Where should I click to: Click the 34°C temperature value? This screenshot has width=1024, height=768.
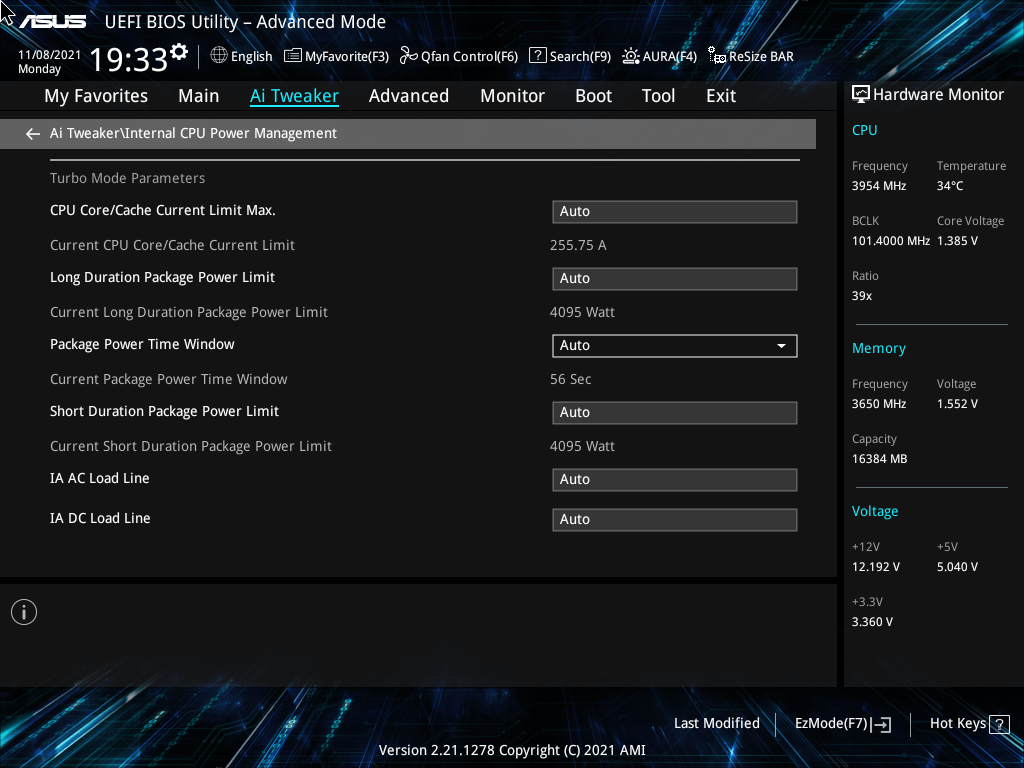pos(950,186)
